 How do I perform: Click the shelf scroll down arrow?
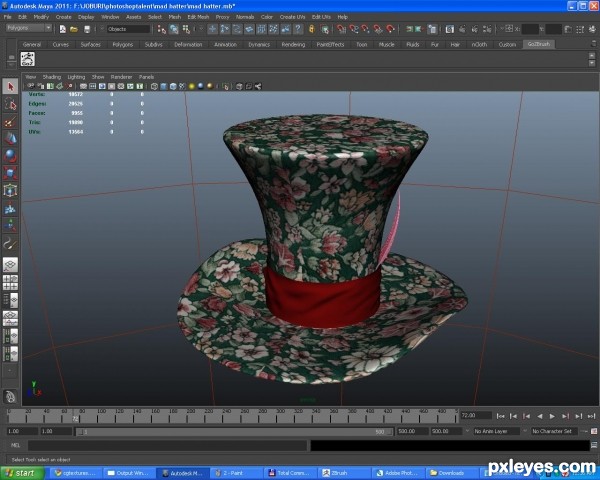click(592, 63)
